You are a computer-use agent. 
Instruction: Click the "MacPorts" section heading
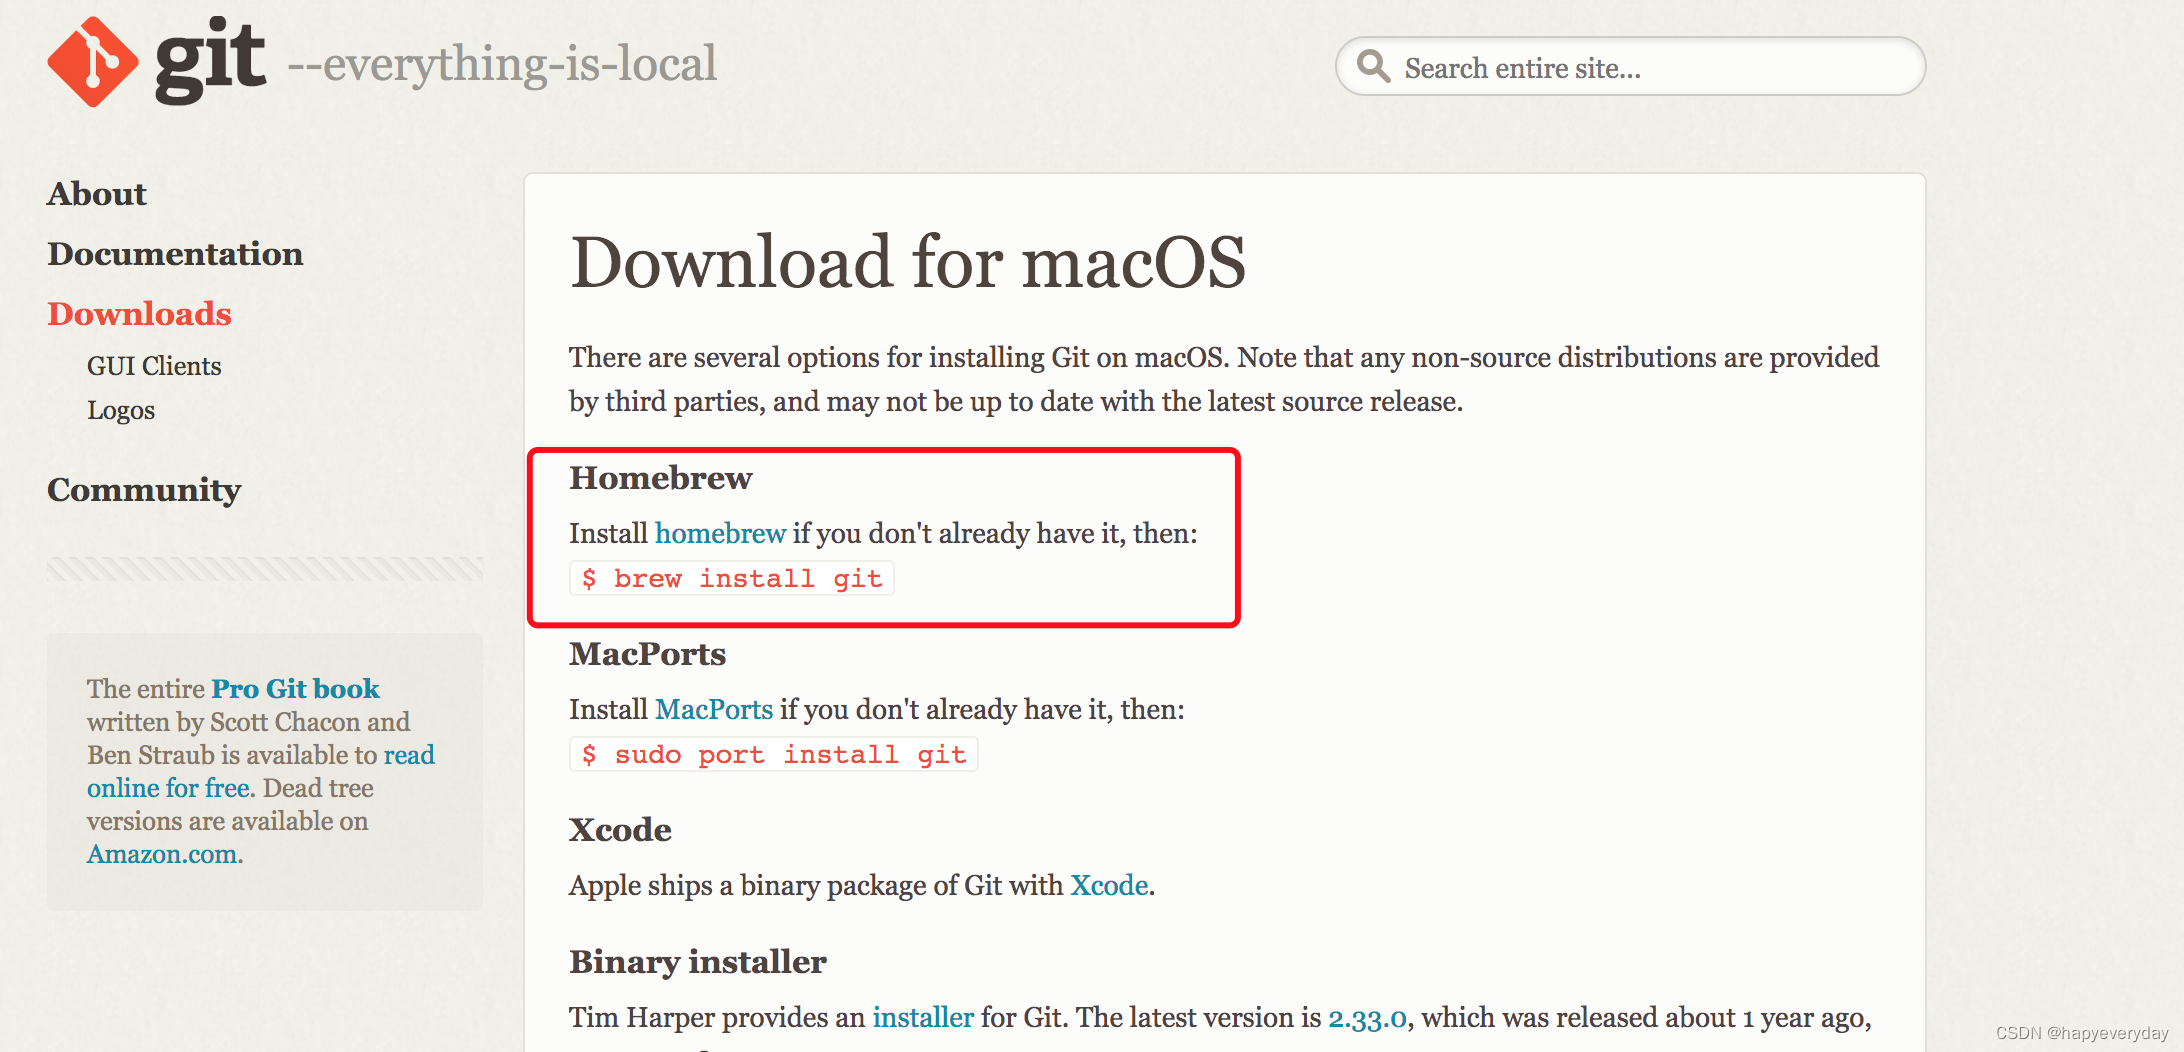(648, 654)
